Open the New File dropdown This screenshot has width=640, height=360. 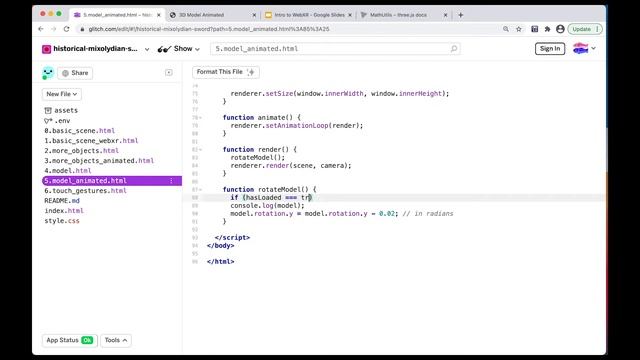(x=62, y=94)
